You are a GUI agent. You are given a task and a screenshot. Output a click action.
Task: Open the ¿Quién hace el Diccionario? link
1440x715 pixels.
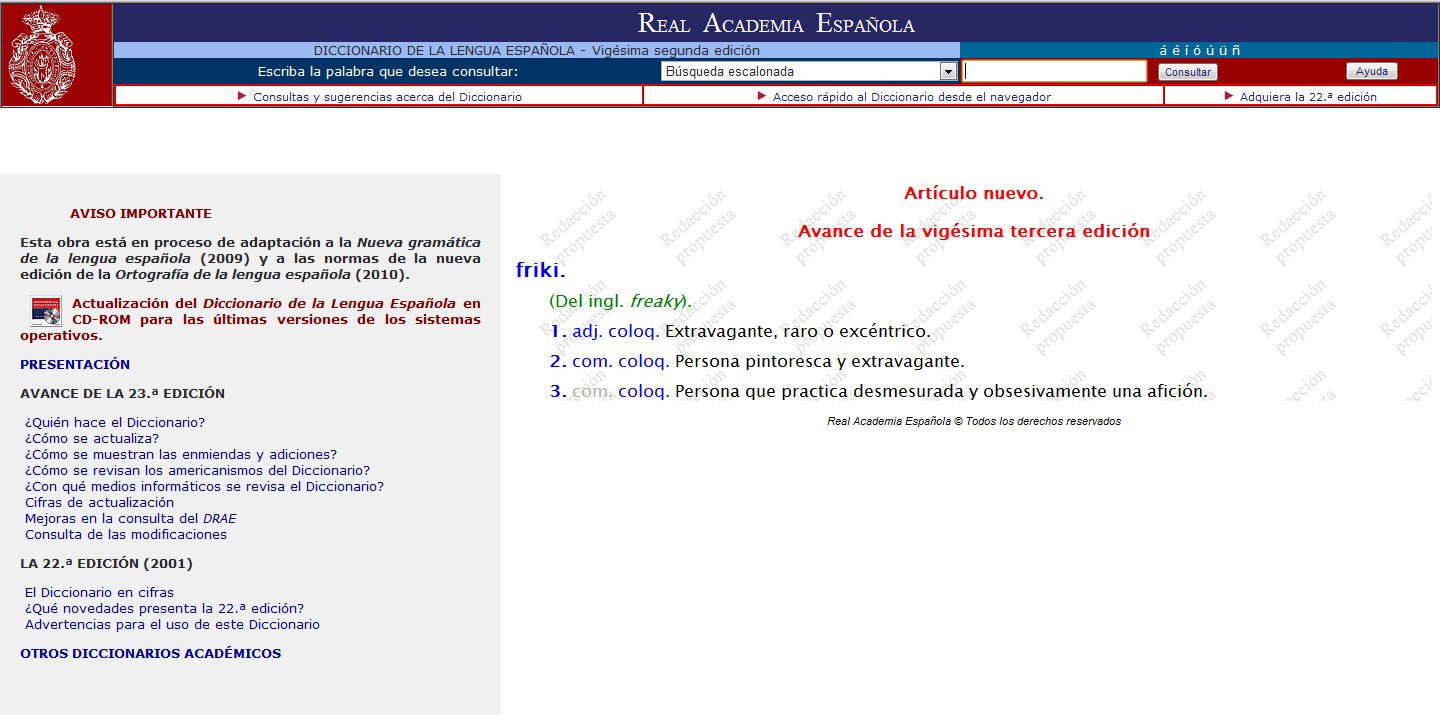(x=115, y=423)
